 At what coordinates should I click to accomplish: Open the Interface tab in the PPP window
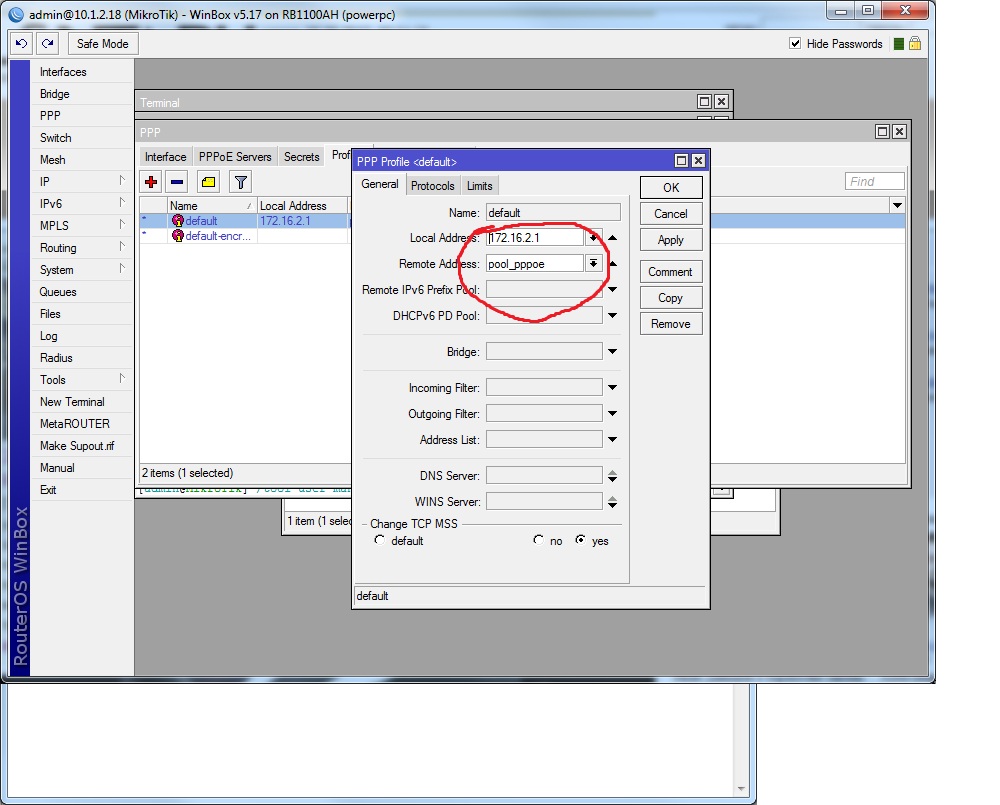pos(165,157)
